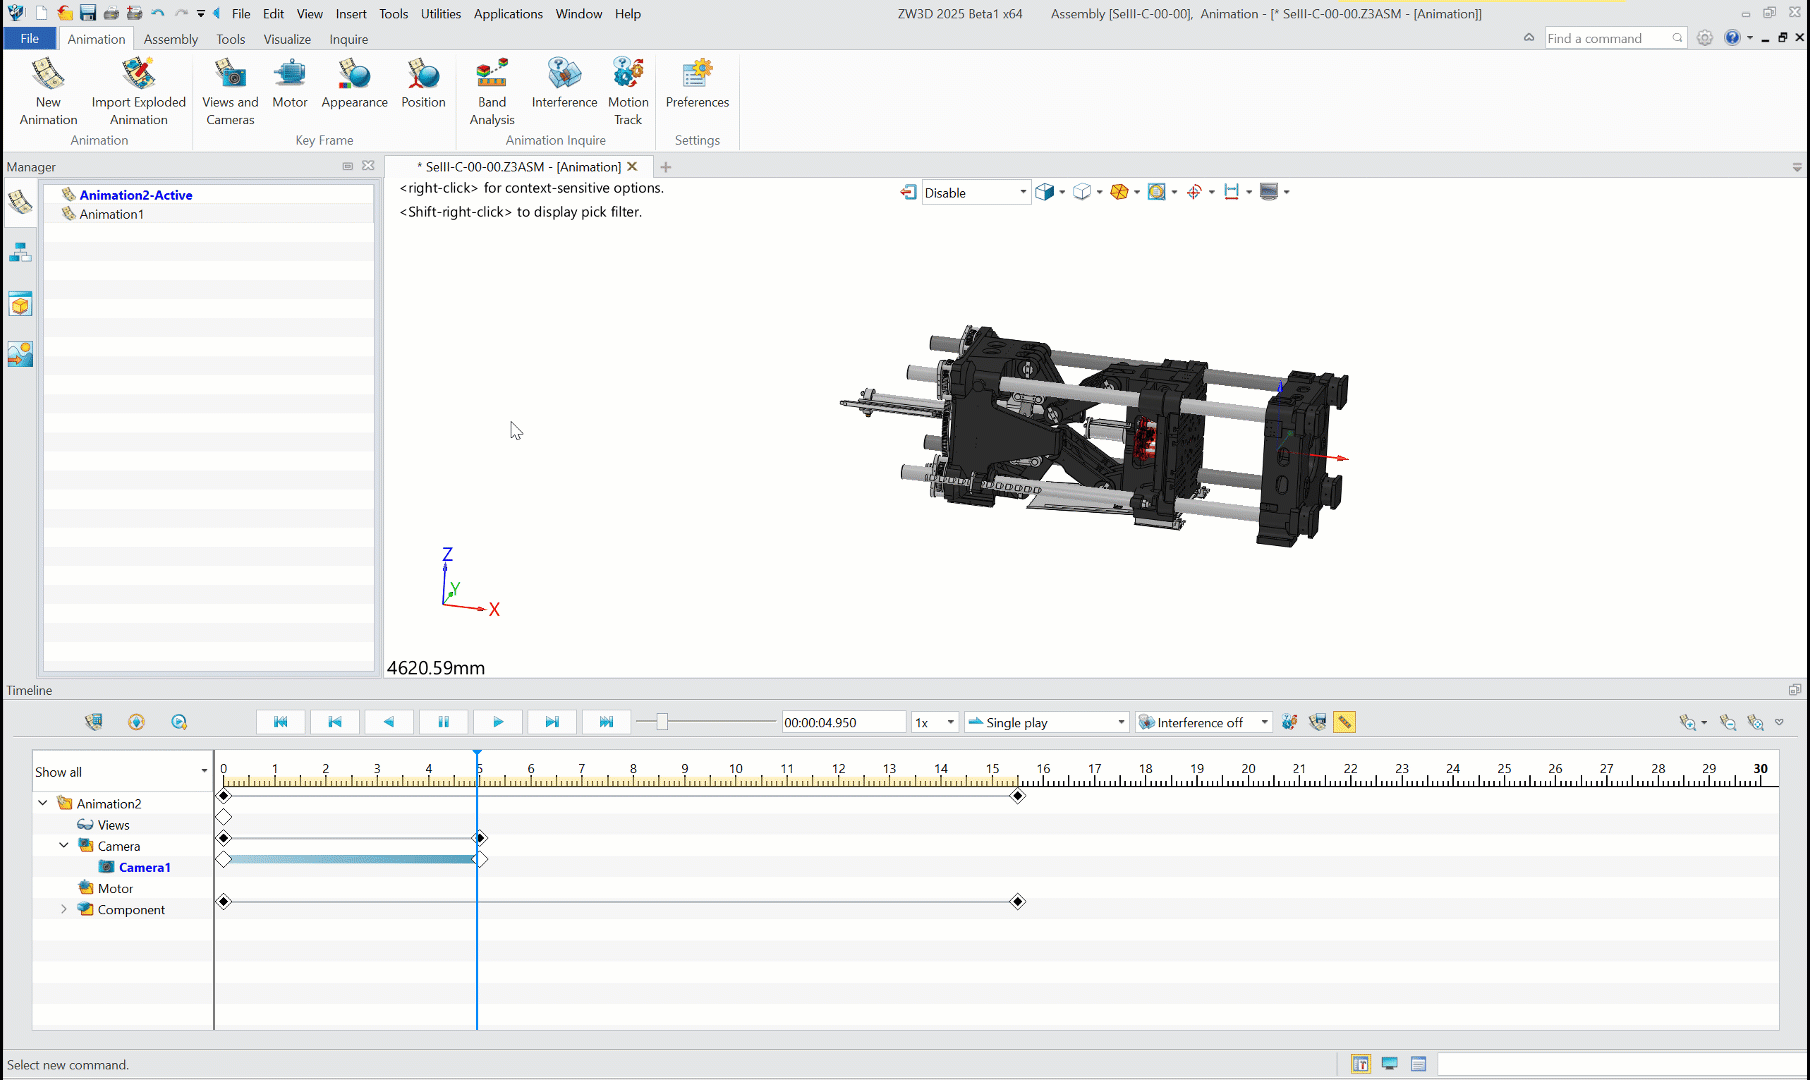The width and height of the screenshot is (1810, 1080).
Task: Open the Motion Track tool
Action: click(x=628, y=91)
